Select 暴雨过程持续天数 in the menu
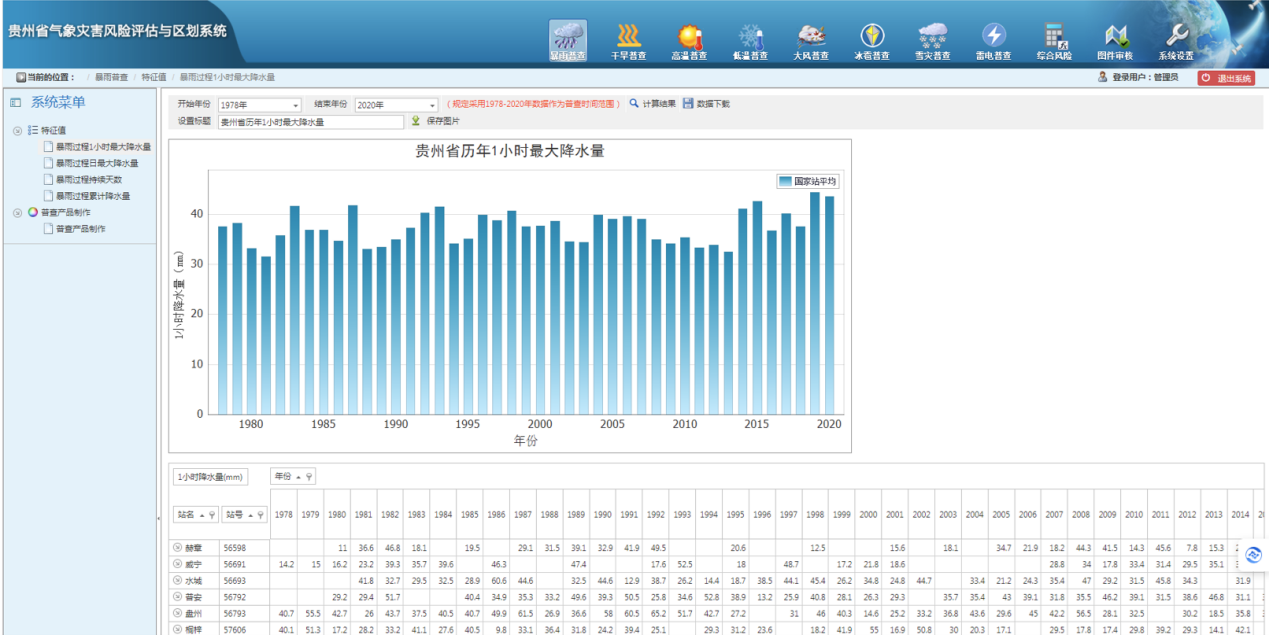 pyautogui.click(x=88, y=179)
